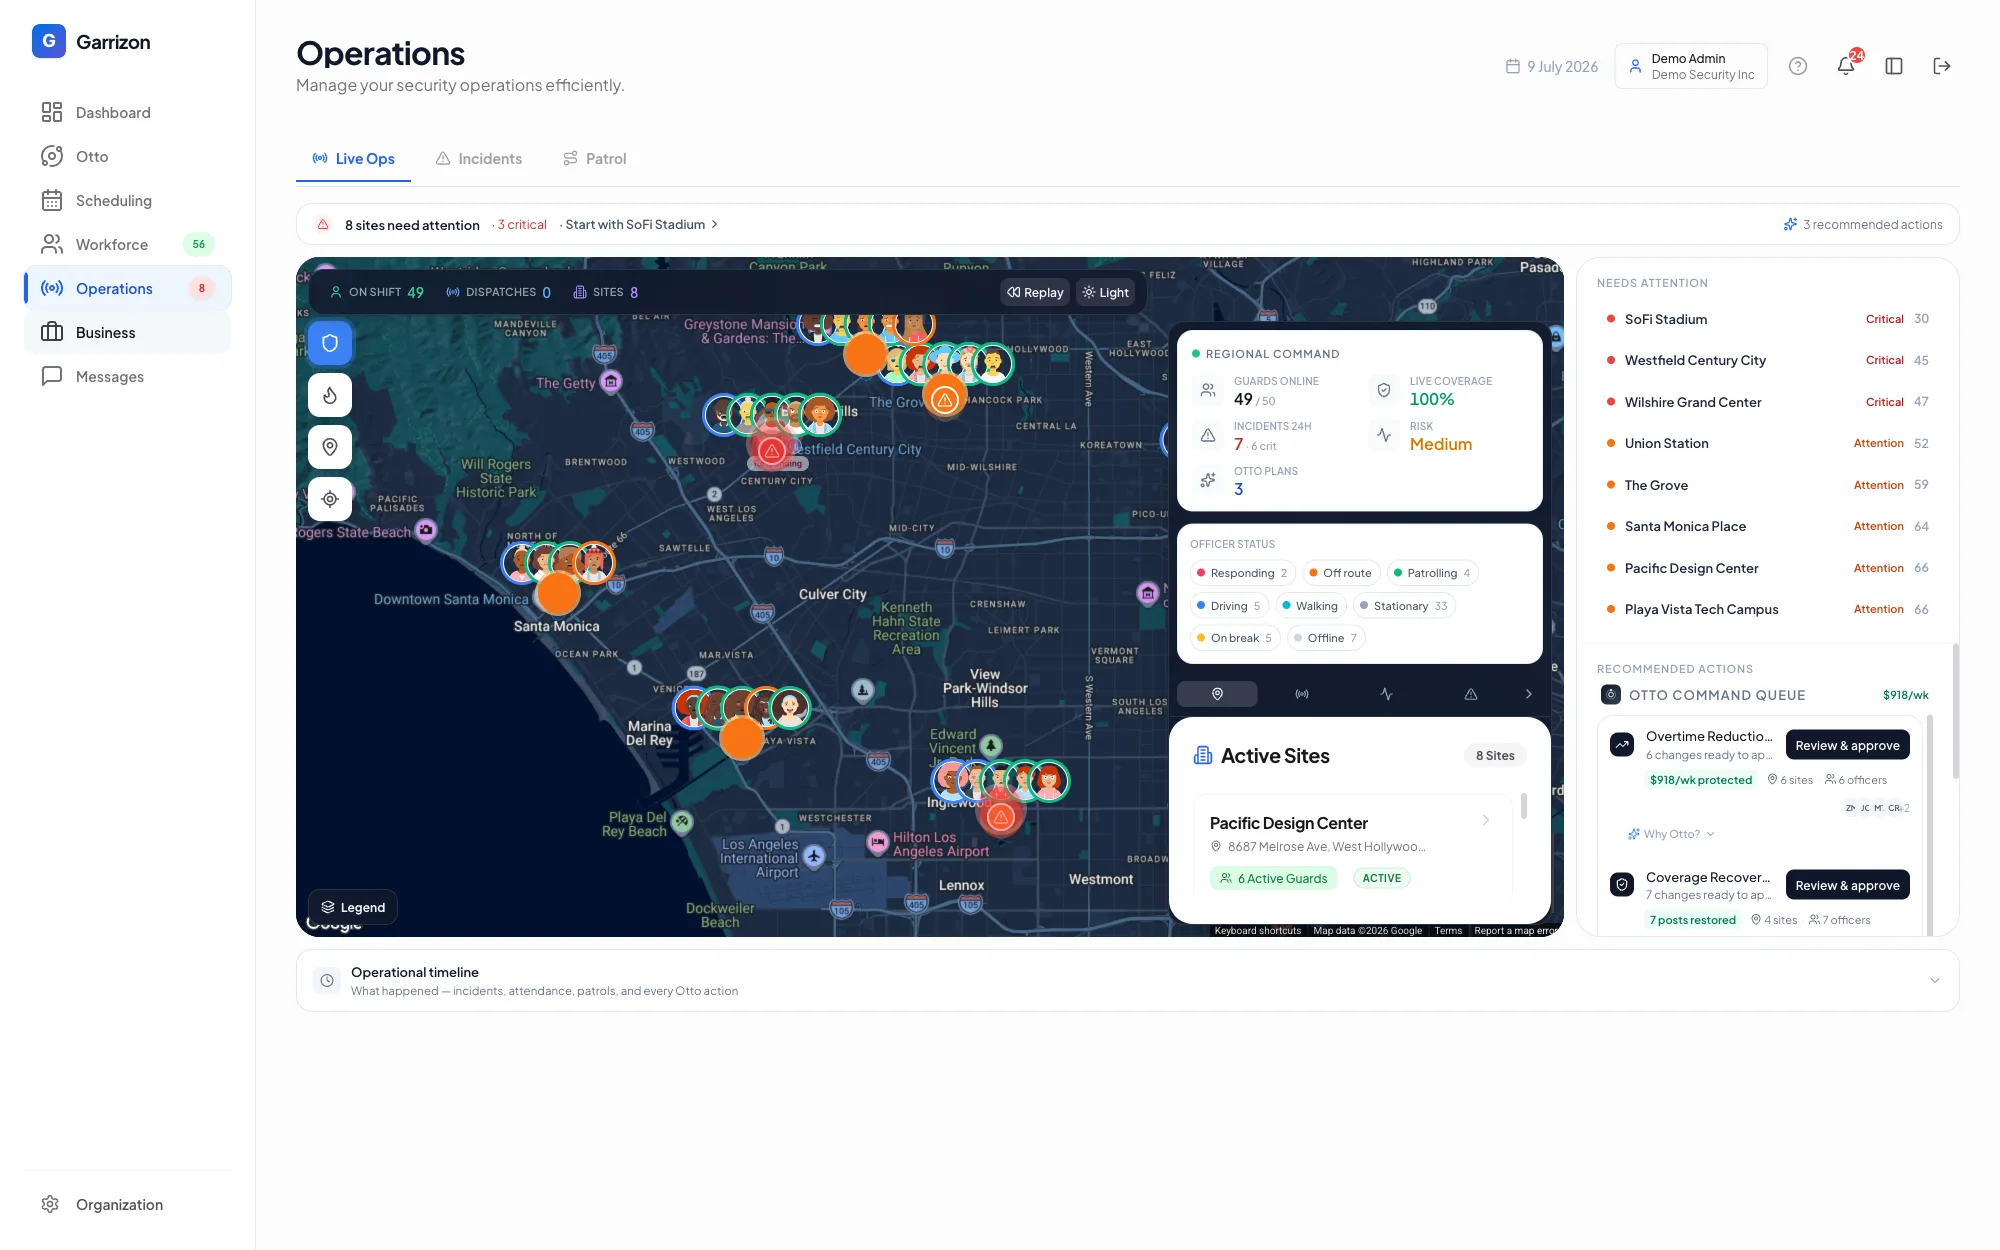This screenshot has width=2000, height=1250.
Task: Review and approve Coverage Recovery plan
Action: 1848,885
